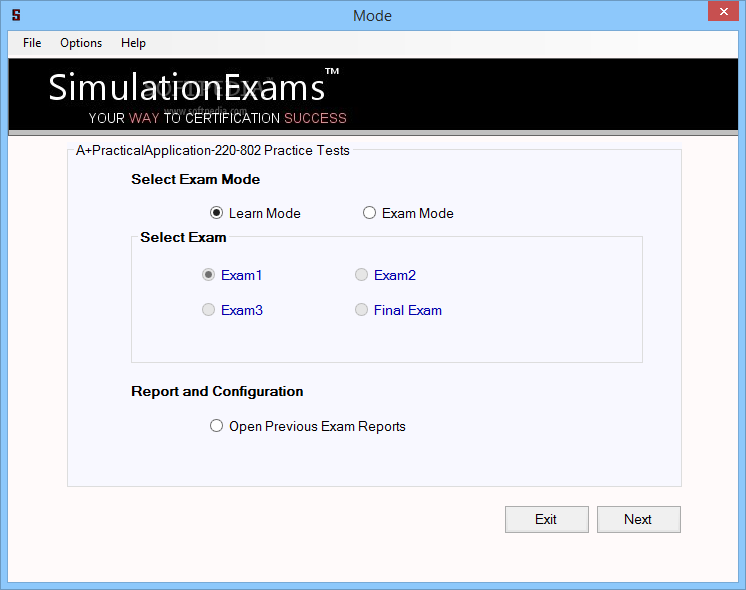Choose the Exam2 option
This screenshot has width=746, height=590.
[x=385, y=275]
